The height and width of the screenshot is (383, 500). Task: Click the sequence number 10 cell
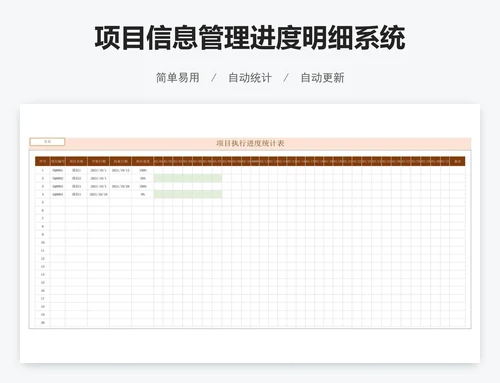point(43,242)
